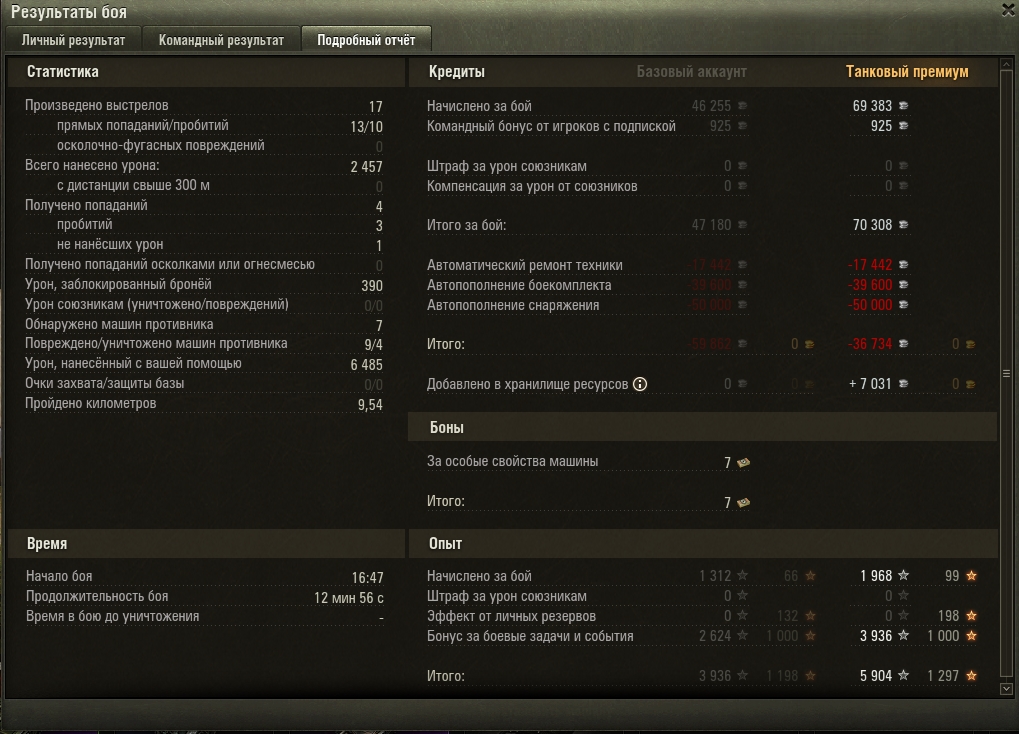Select the Подробный отчёт tab

[x=366, y=40]
